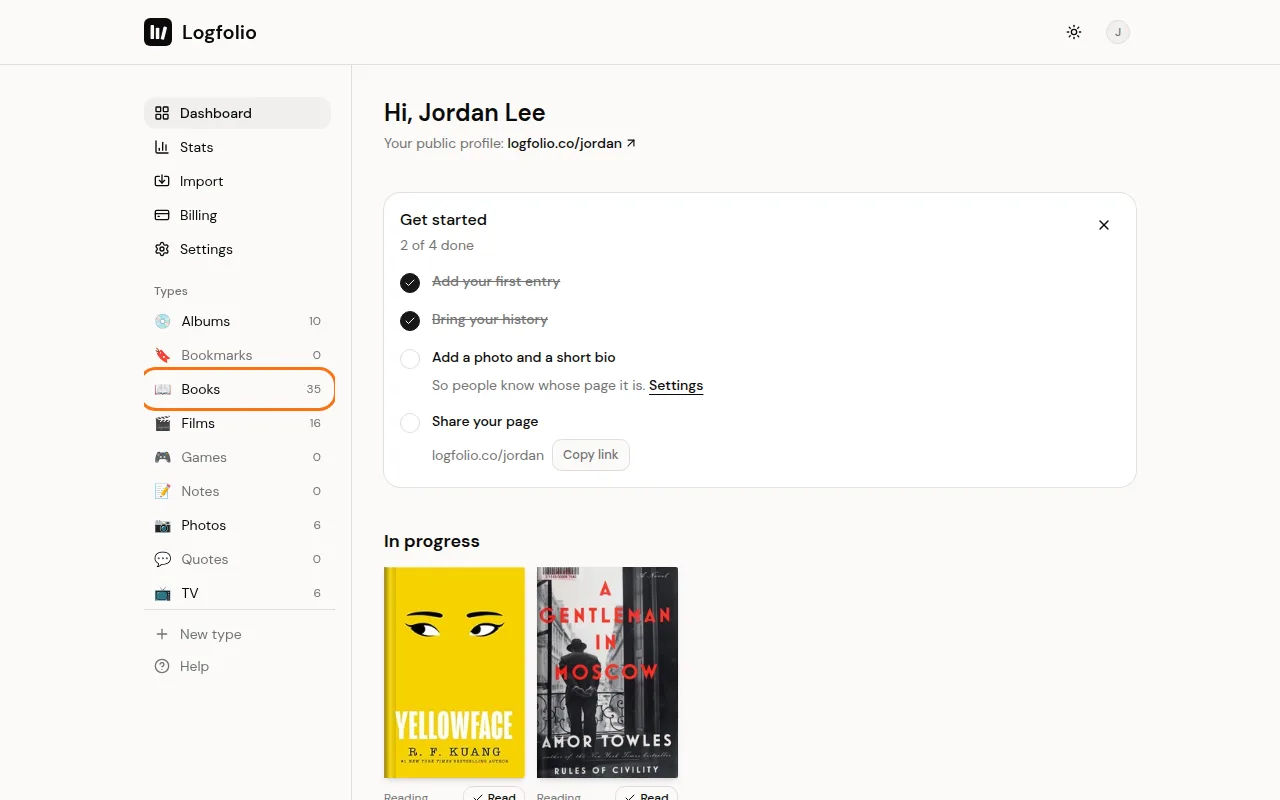Open the Stats page label
This screenshot has height=800, width=1280.
tap(196, 147)
